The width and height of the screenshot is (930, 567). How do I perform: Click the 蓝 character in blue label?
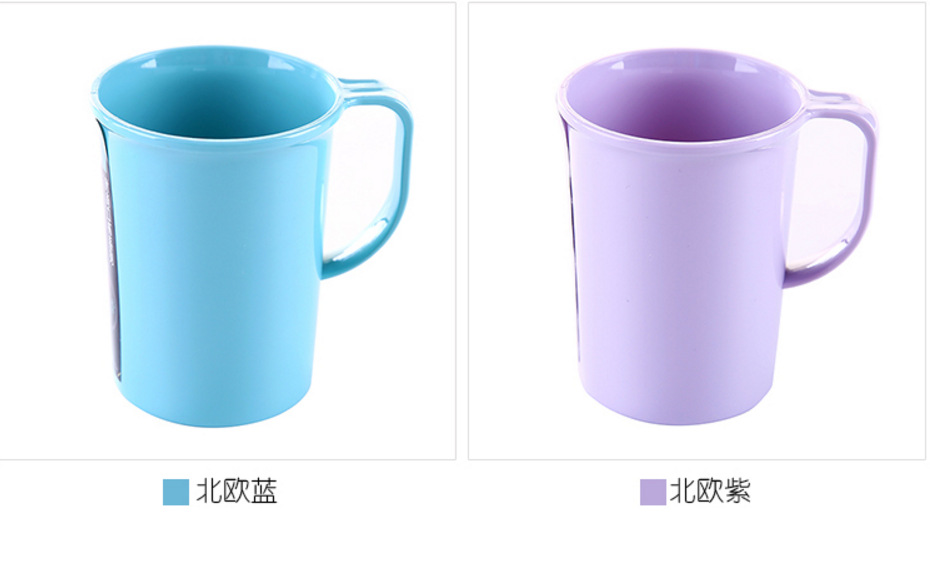click(264, 492)
